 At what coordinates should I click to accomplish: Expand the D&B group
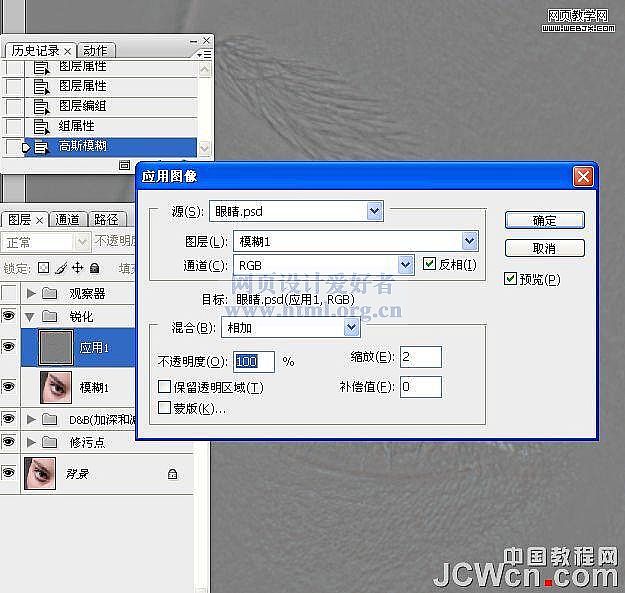(x=31, y=419)
